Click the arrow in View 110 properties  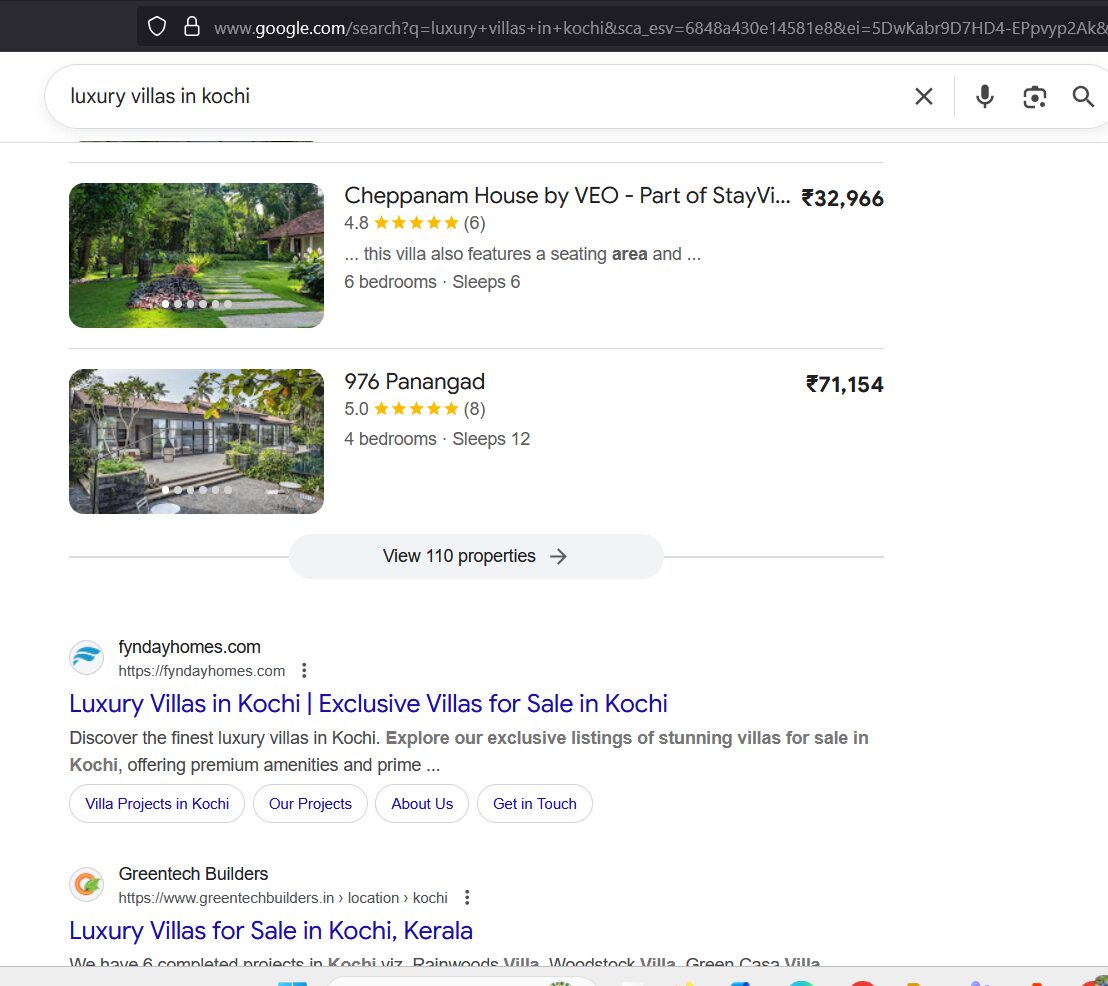[x=558, y=556]
